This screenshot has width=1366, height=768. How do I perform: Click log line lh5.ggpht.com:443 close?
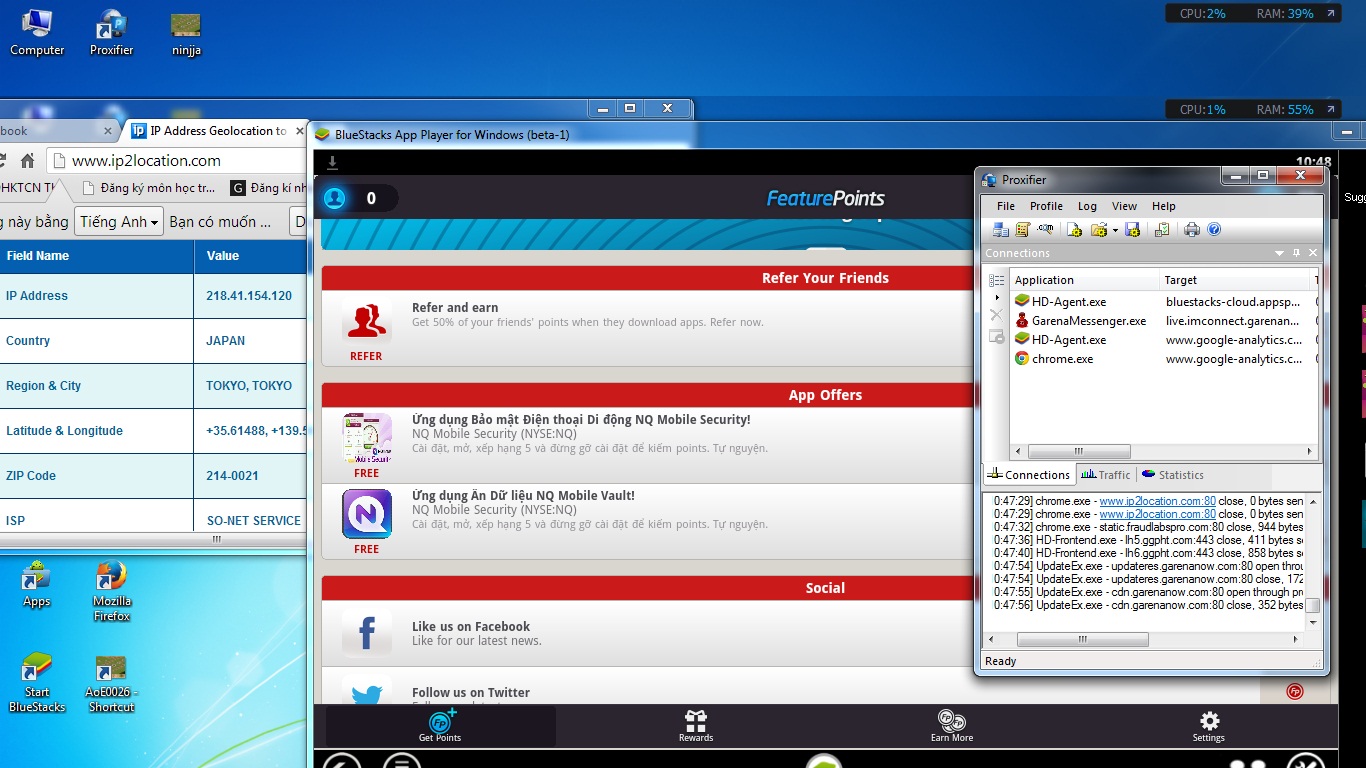[x=1148, y=540]
